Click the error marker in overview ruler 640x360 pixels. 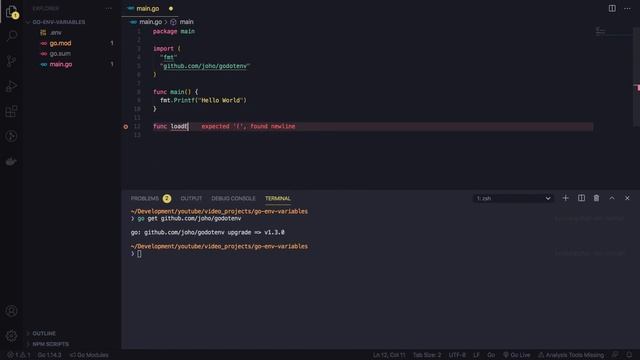637,87
